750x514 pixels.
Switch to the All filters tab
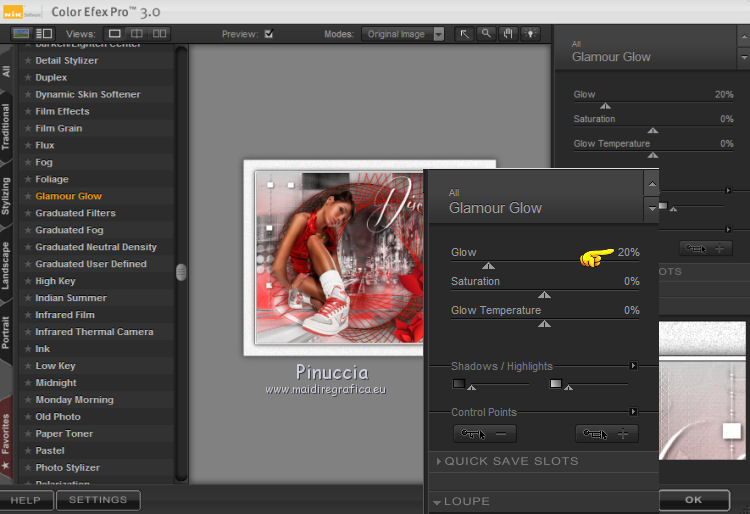tap(6, 72)
